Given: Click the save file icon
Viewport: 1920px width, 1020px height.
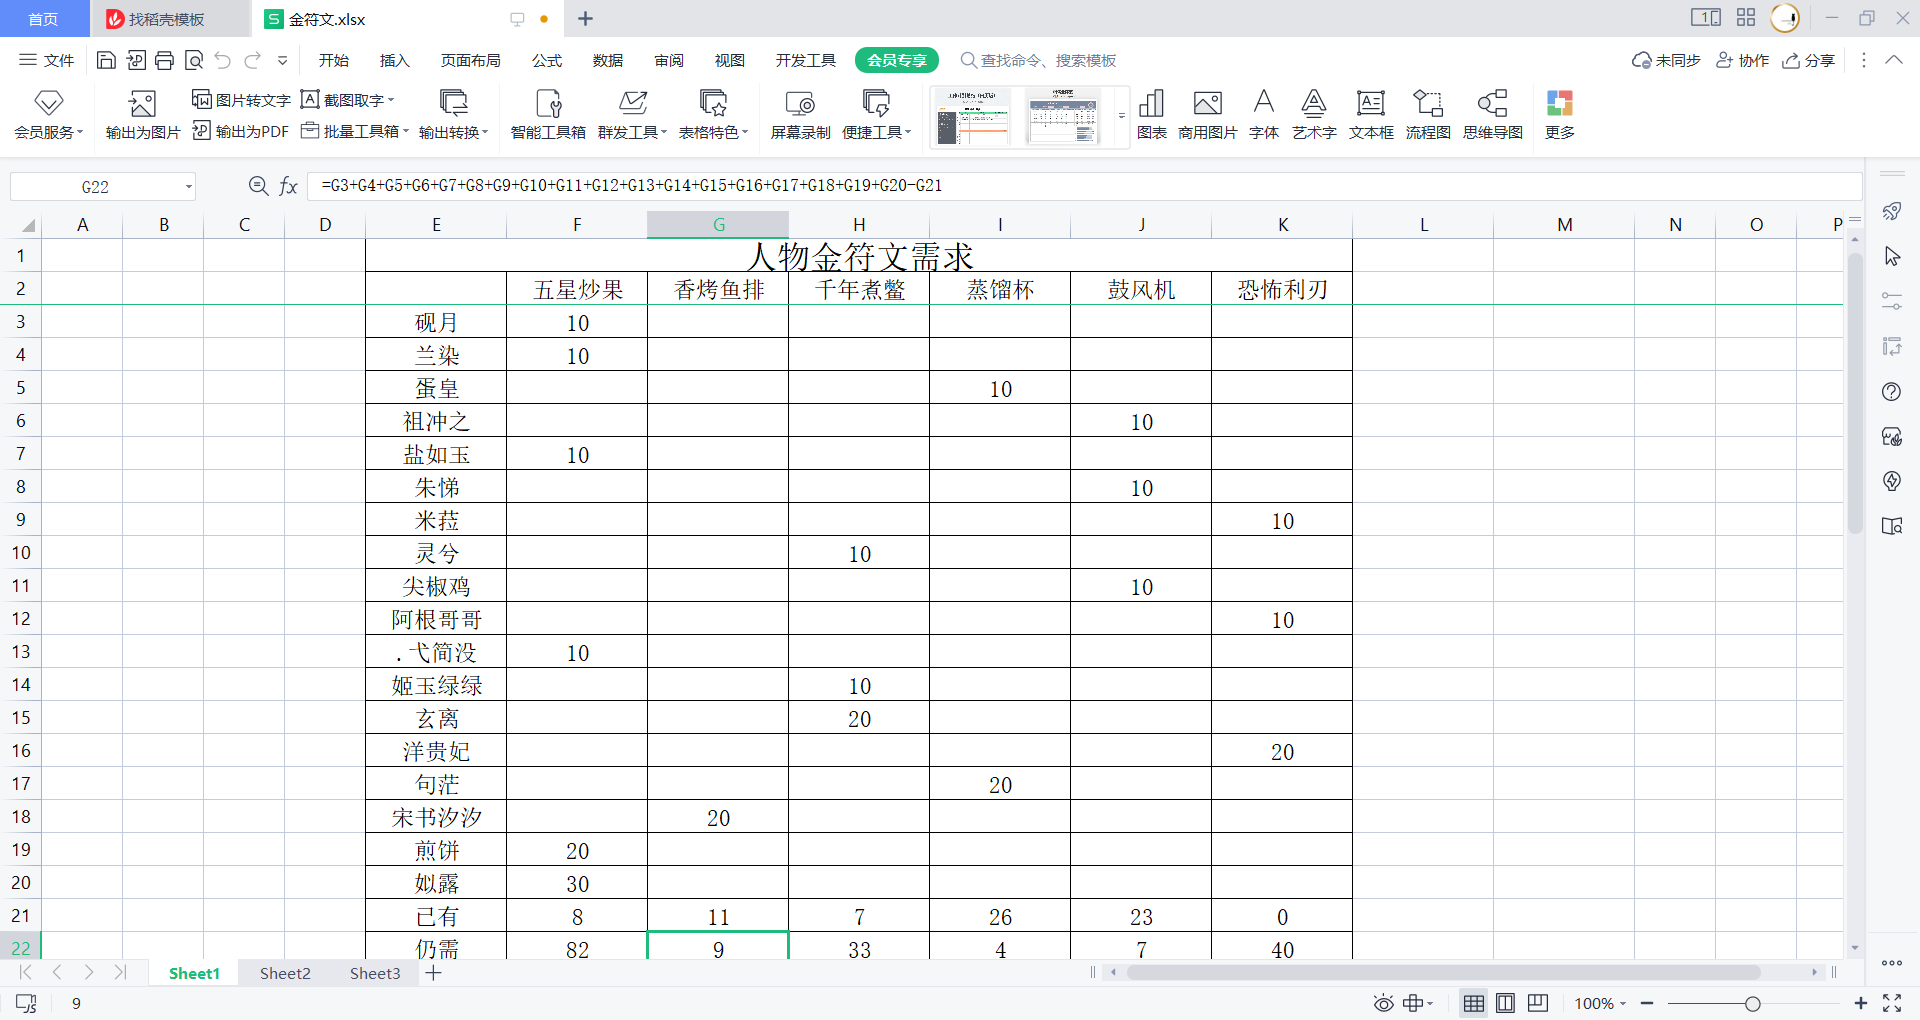Looking at the screenshot, I should coord(106,60).
